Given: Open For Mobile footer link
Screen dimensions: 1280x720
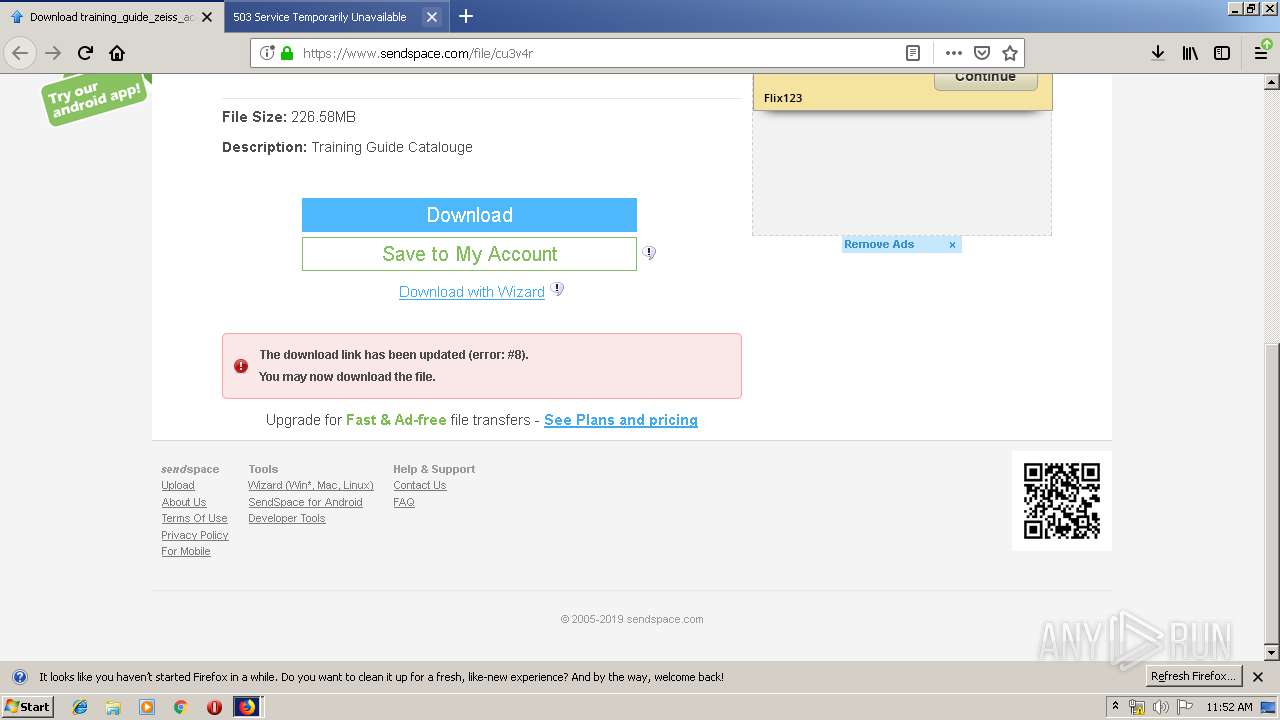Looking at the screenshot, I should click(x=186, y=552).
